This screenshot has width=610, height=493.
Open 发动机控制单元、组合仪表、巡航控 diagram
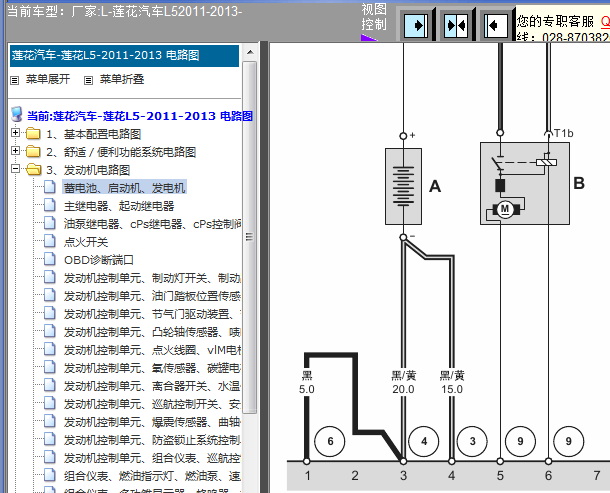pos(152,458)
